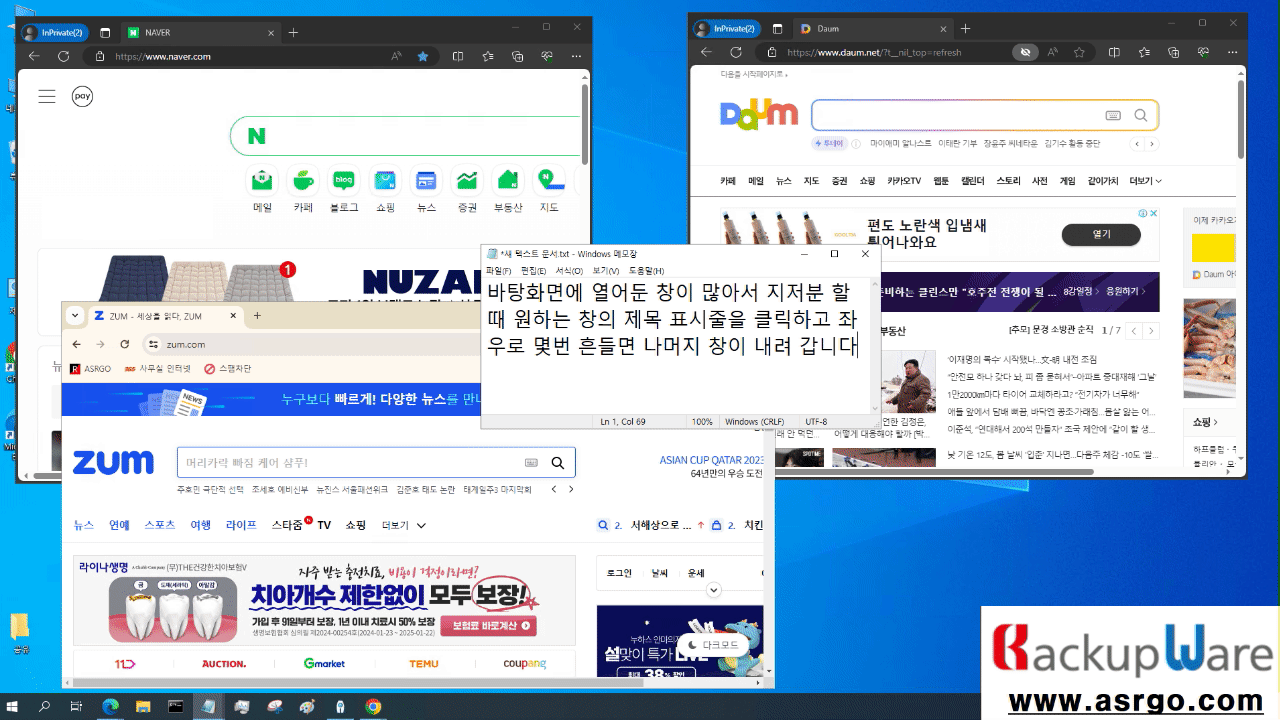Expand the ZUM login panel chevron
1280x720 pixels.
[713, 590]
